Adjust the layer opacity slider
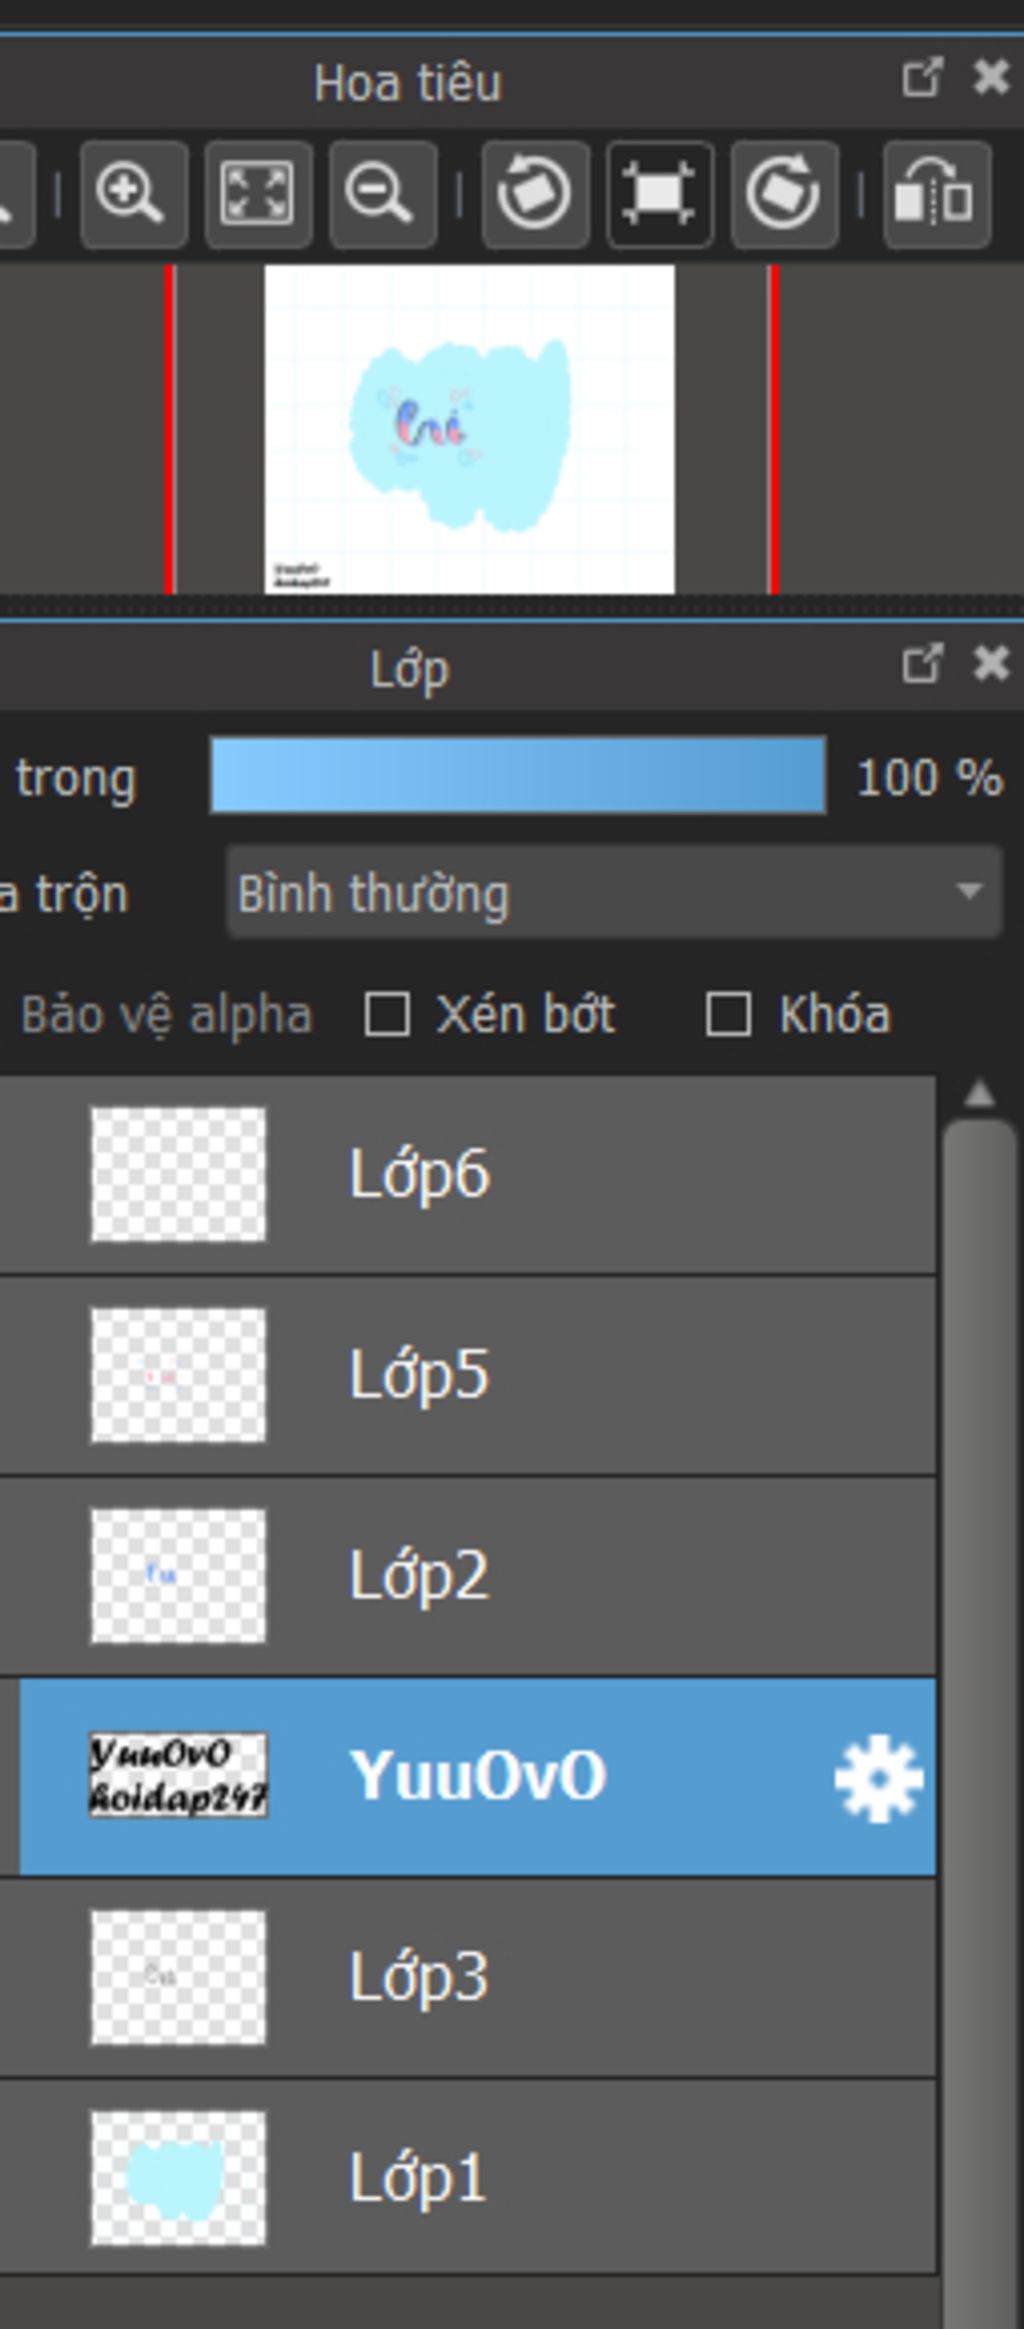The height and width of the screenshot is (2329, 1024). pyautogui.click(x=518, y=776)
